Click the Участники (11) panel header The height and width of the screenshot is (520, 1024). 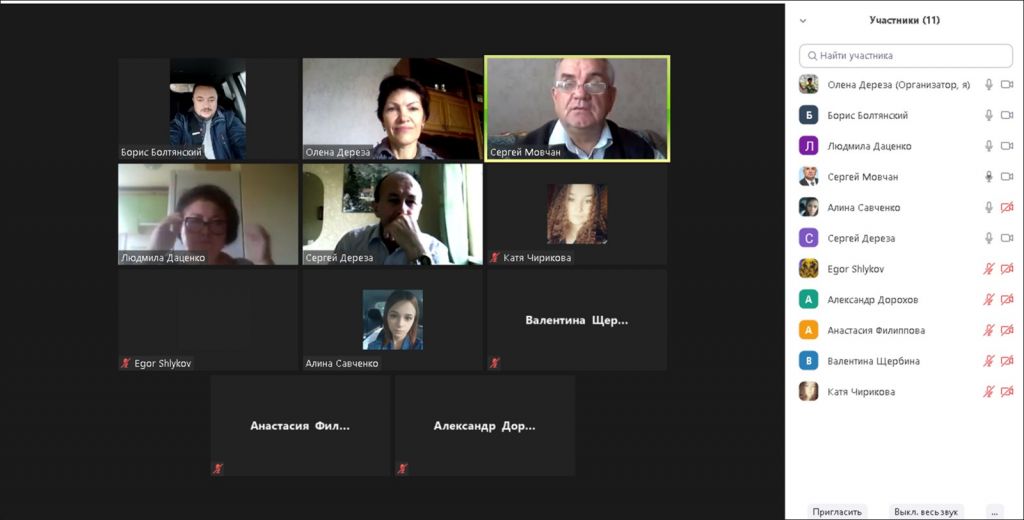point(904,20)
